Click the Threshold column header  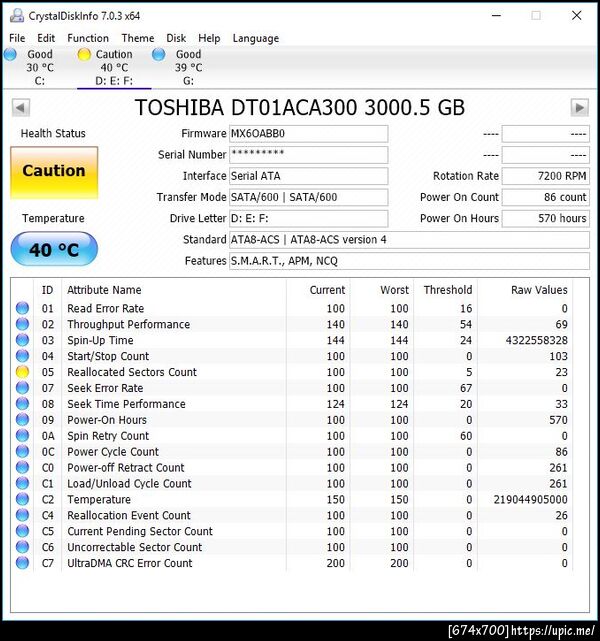(x=446, y=290)
